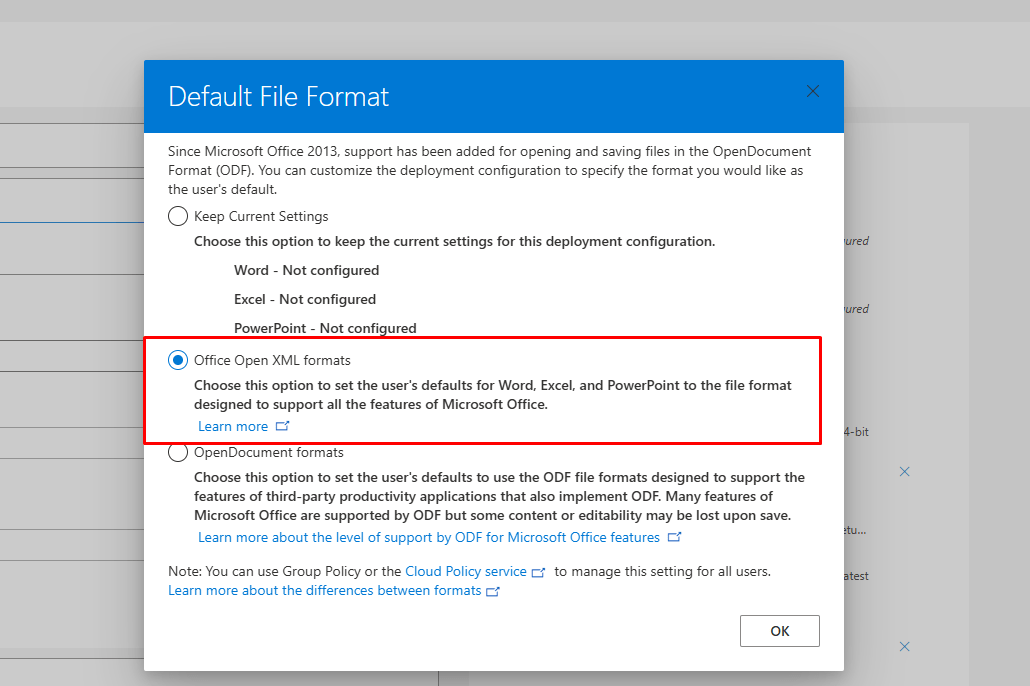Click external-link icon beside Cloud Policy service
Image resolution: width=1030 pixels, height=686 pixels.
(x=539, y=572)
